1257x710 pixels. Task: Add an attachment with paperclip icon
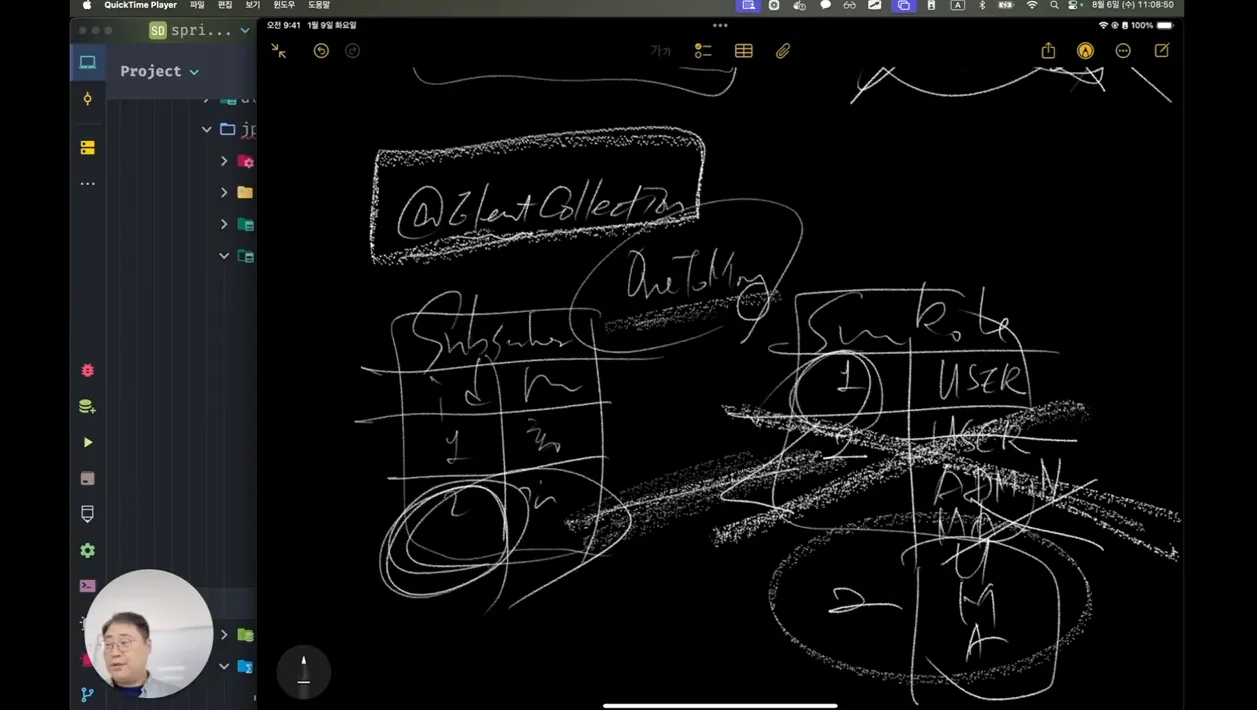coord(783,51)
